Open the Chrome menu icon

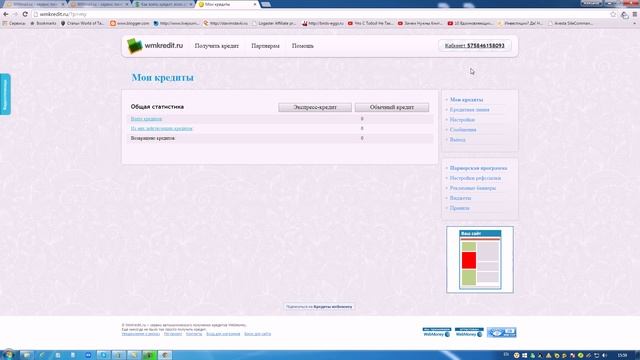click(635, 14)
